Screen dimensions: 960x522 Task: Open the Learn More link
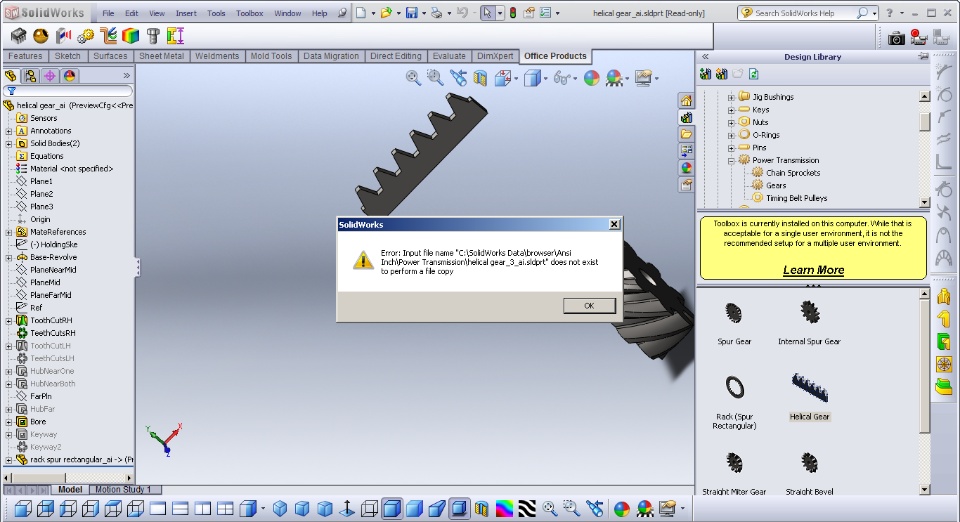813,270
